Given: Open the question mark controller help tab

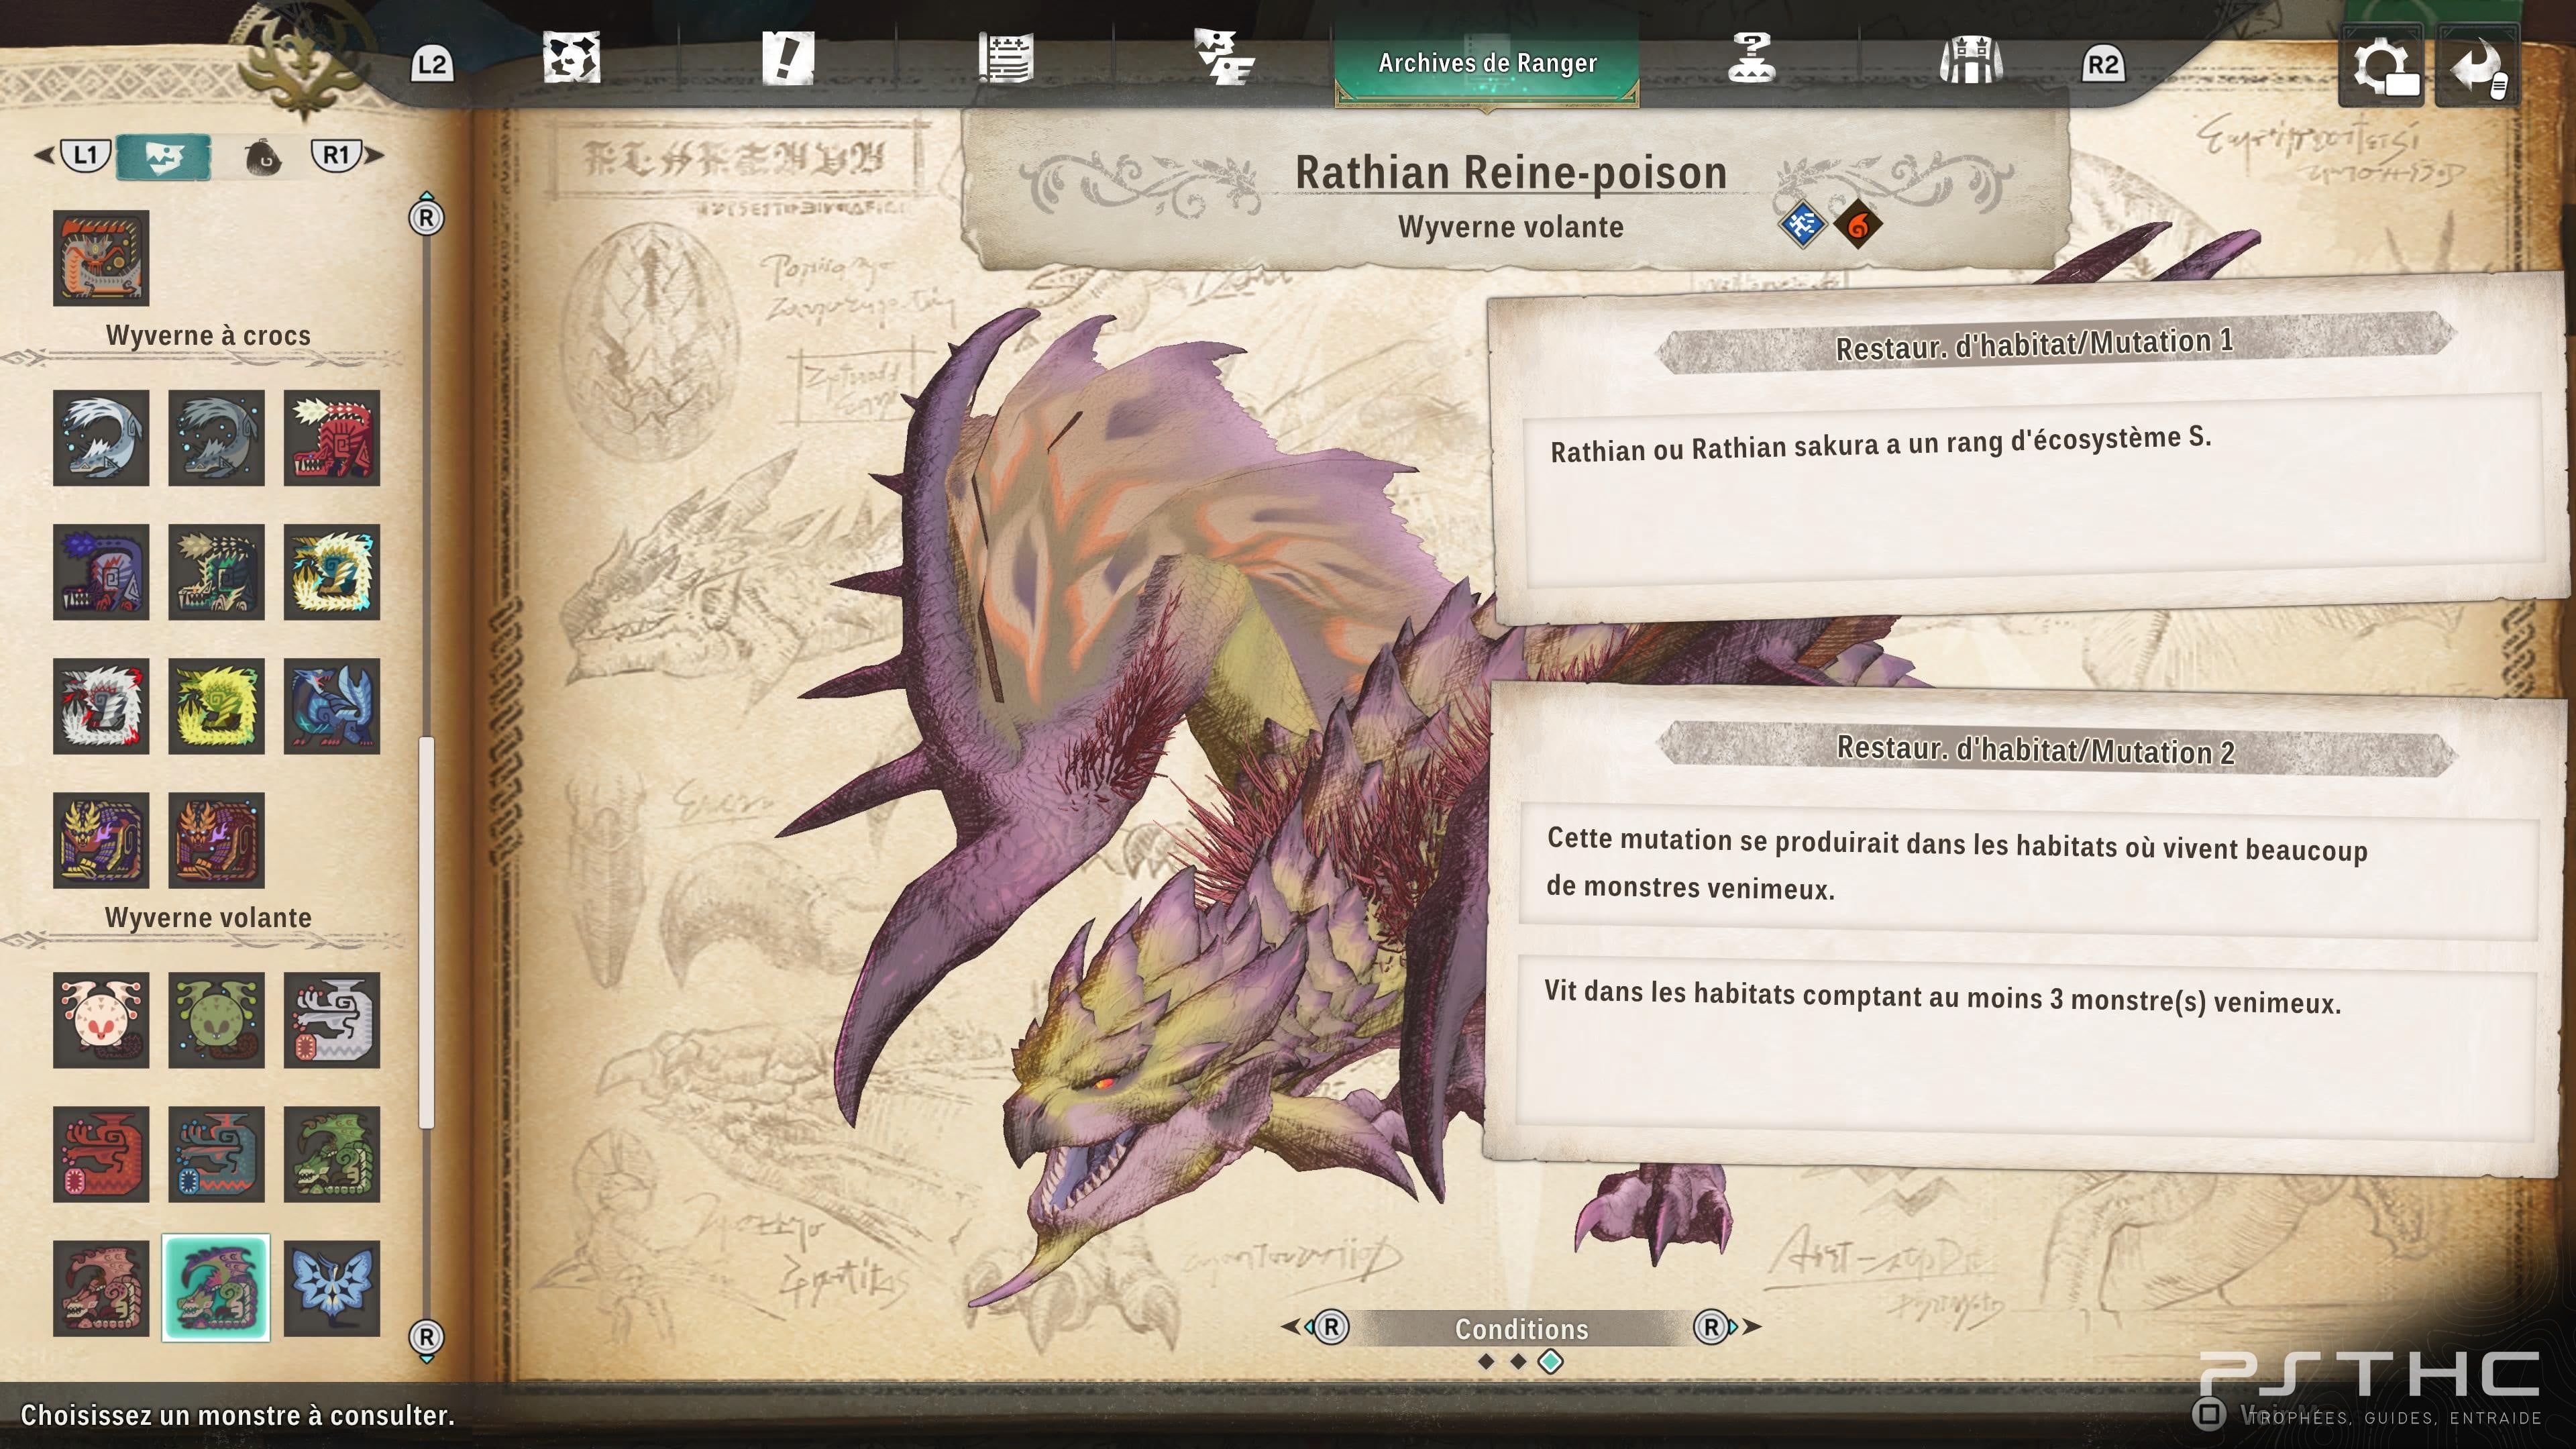Looking at the screenshot, I should click(x=1751, y=57).
